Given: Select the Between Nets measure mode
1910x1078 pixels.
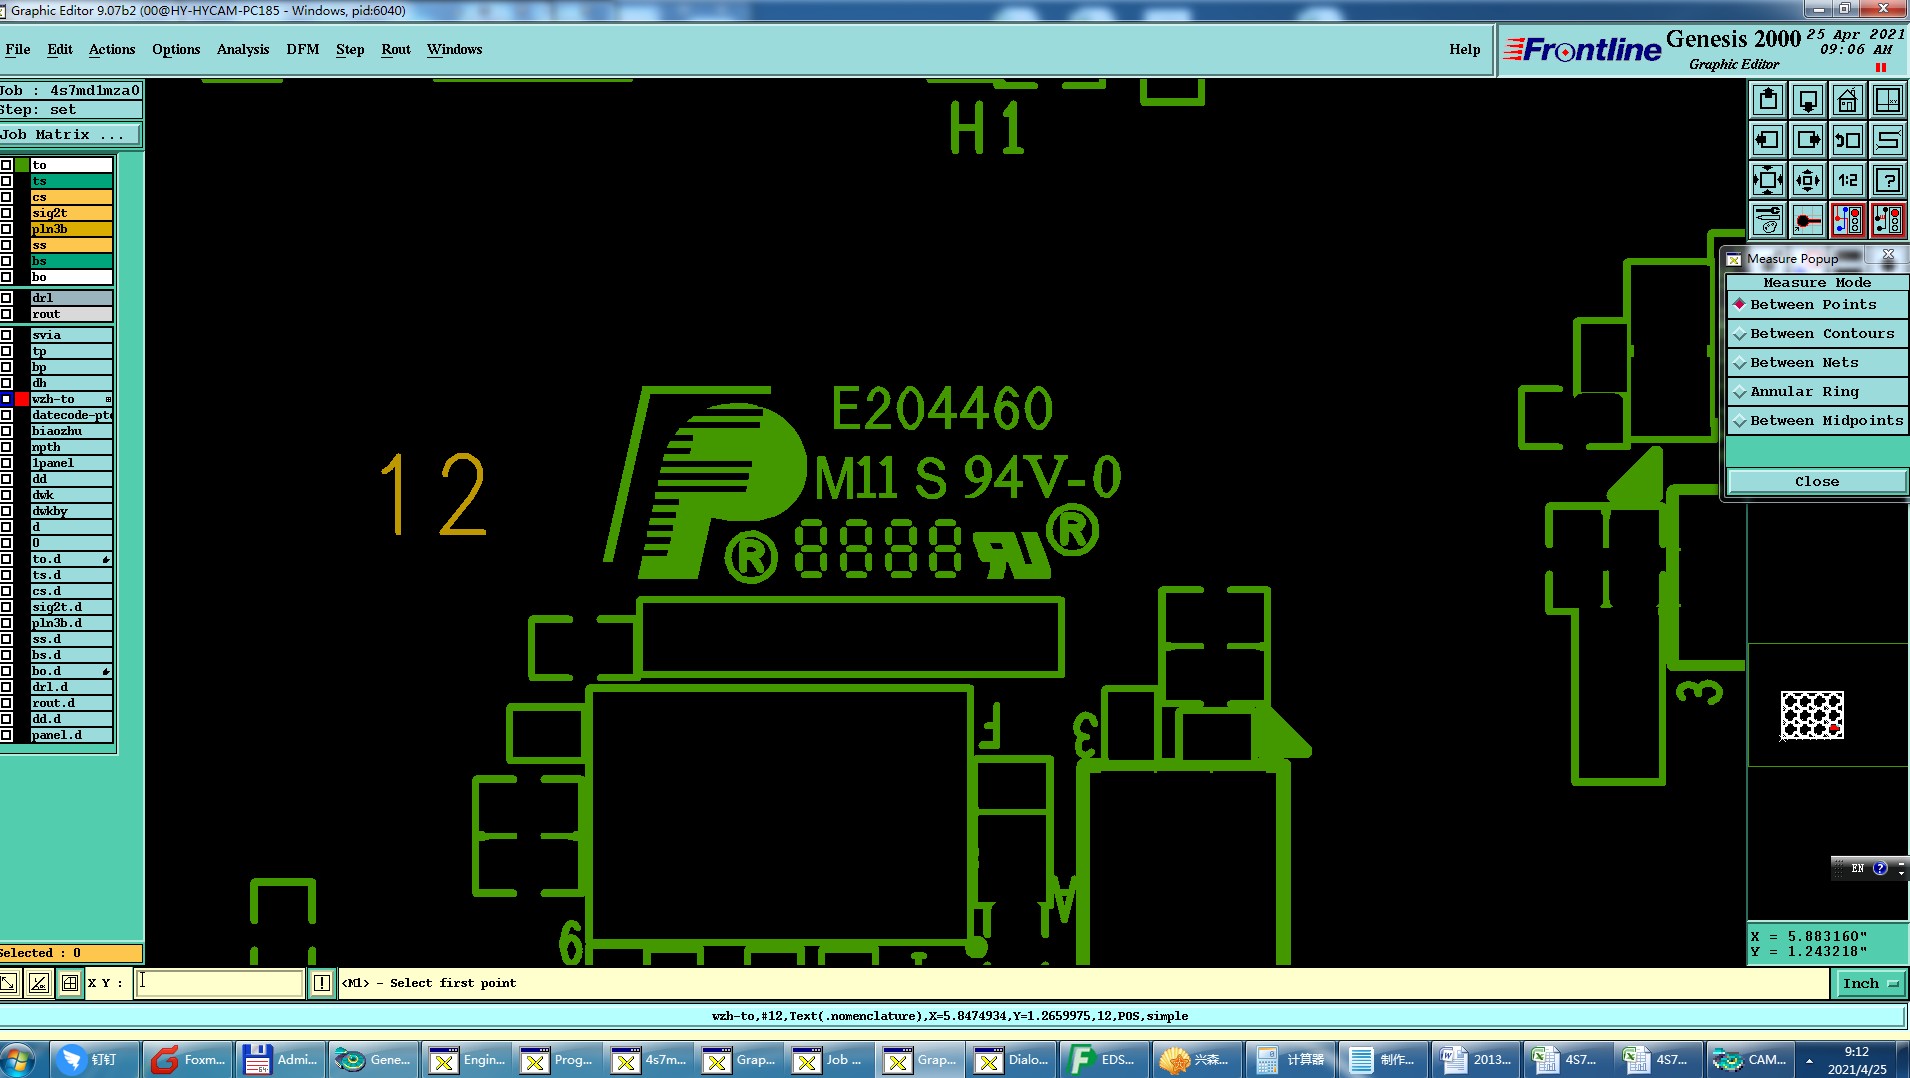Looking at the screenshot, I should pyautogui.click(x=1816, y=363).
